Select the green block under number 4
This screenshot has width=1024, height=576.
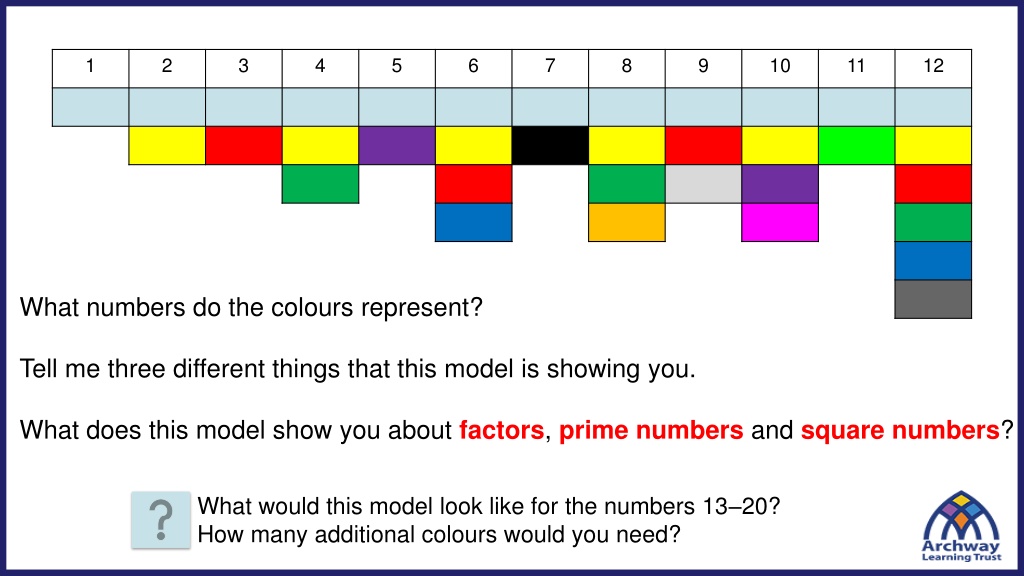(320, 184)
